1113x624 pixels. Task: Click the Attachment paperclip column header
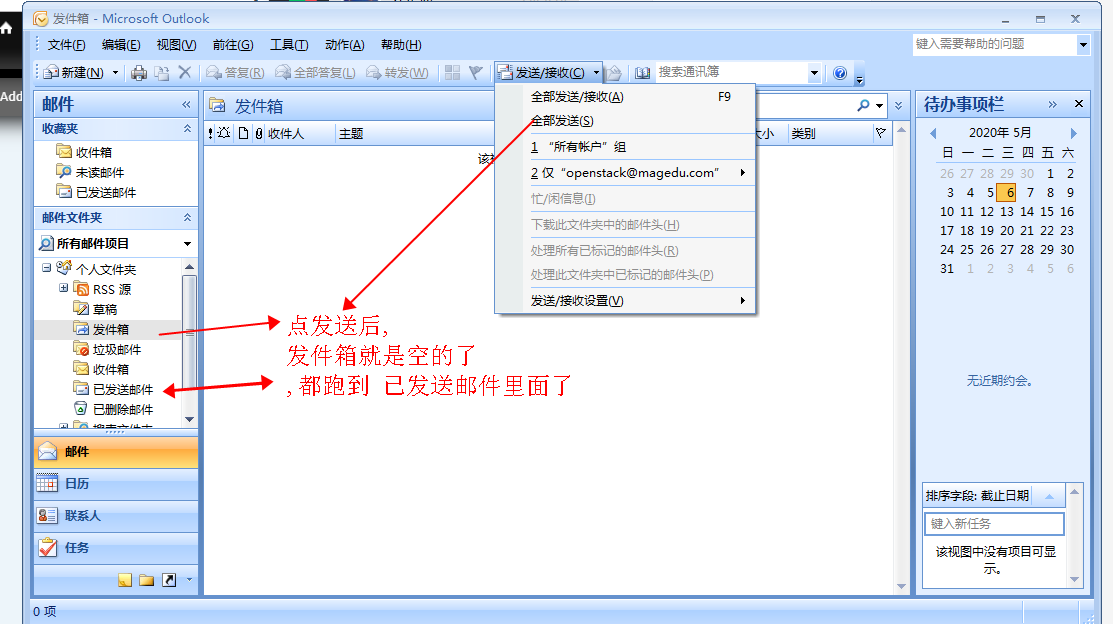pyautogui.click(x=259, y=133)
